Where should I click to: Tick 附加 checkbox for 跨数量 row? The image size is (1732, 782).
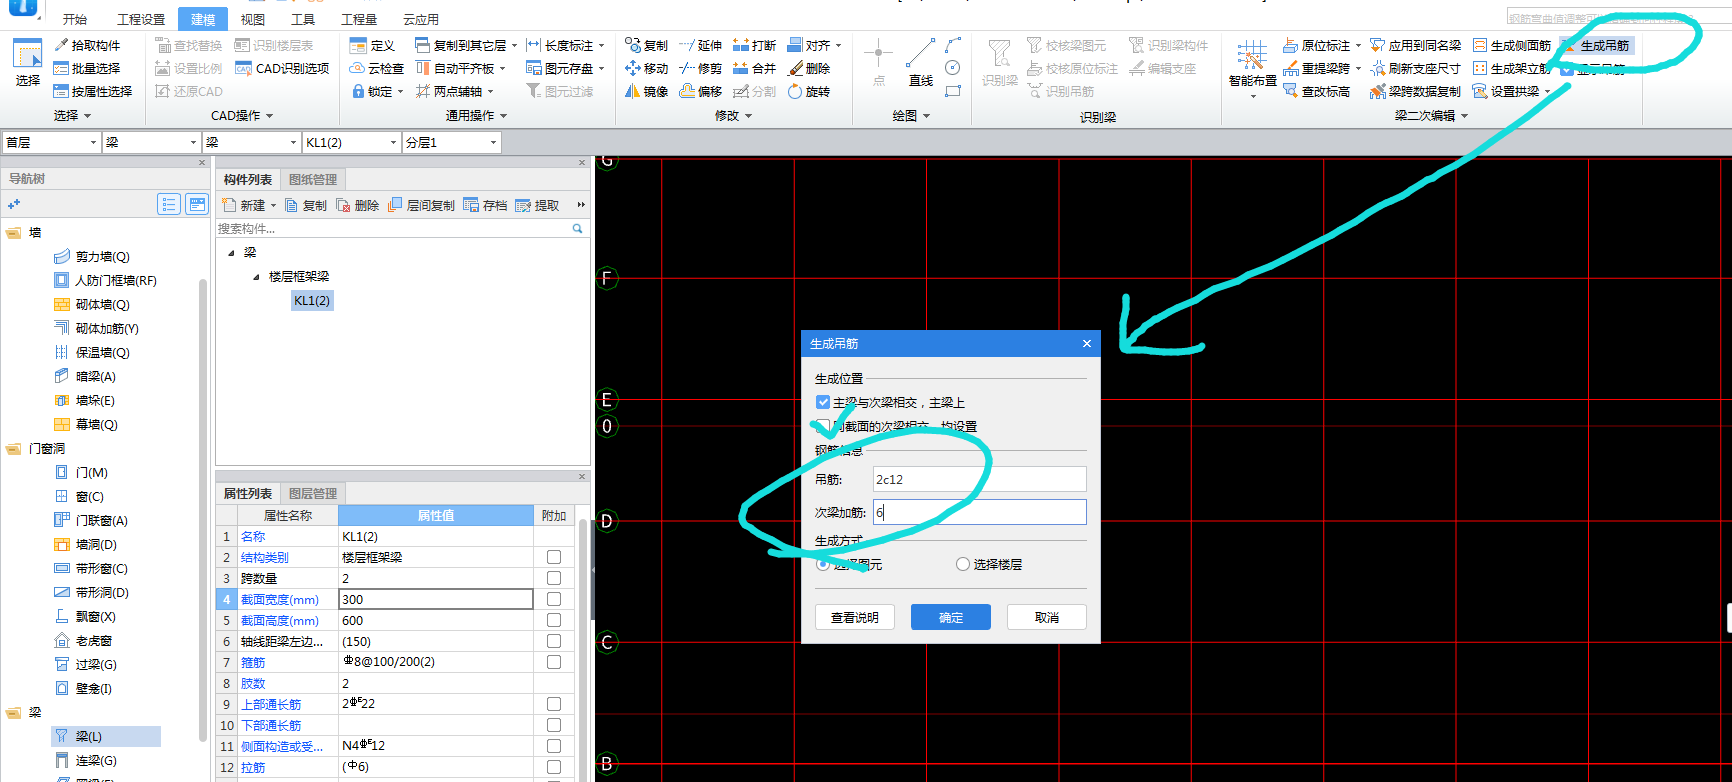tap(554, 578)
